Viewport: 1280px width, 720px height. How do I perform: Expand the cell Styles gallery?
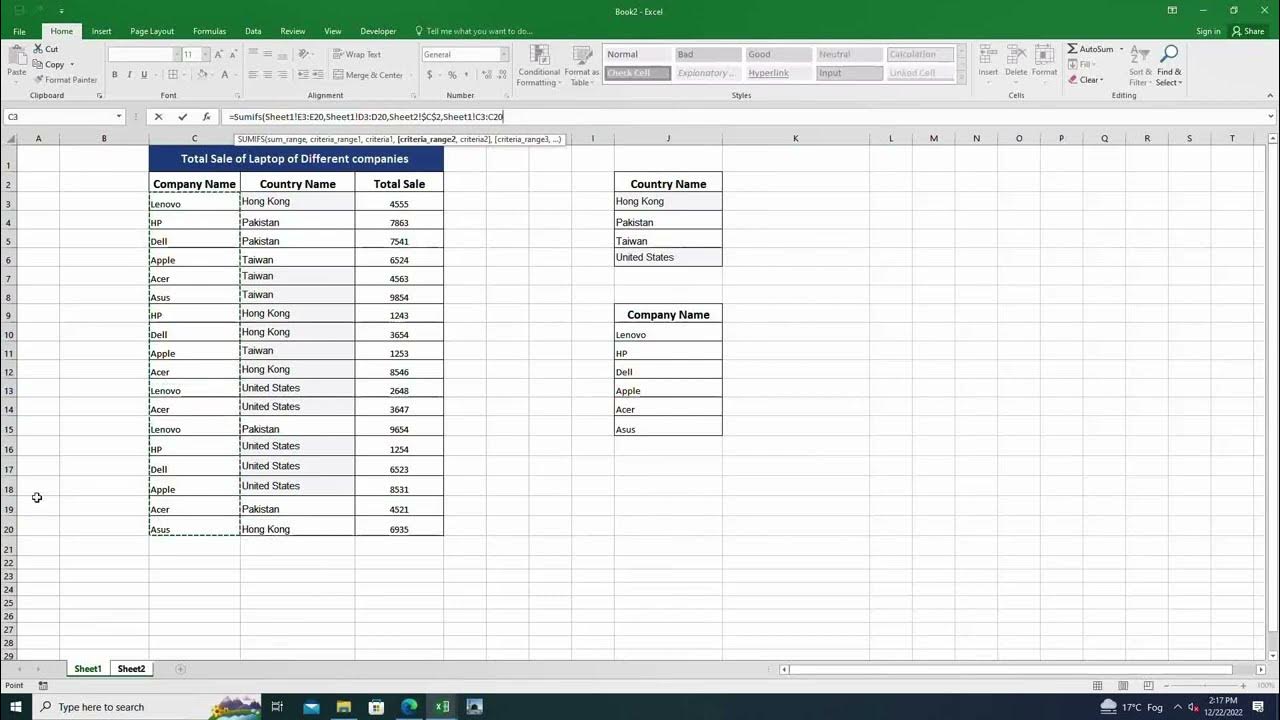point(962,78)
